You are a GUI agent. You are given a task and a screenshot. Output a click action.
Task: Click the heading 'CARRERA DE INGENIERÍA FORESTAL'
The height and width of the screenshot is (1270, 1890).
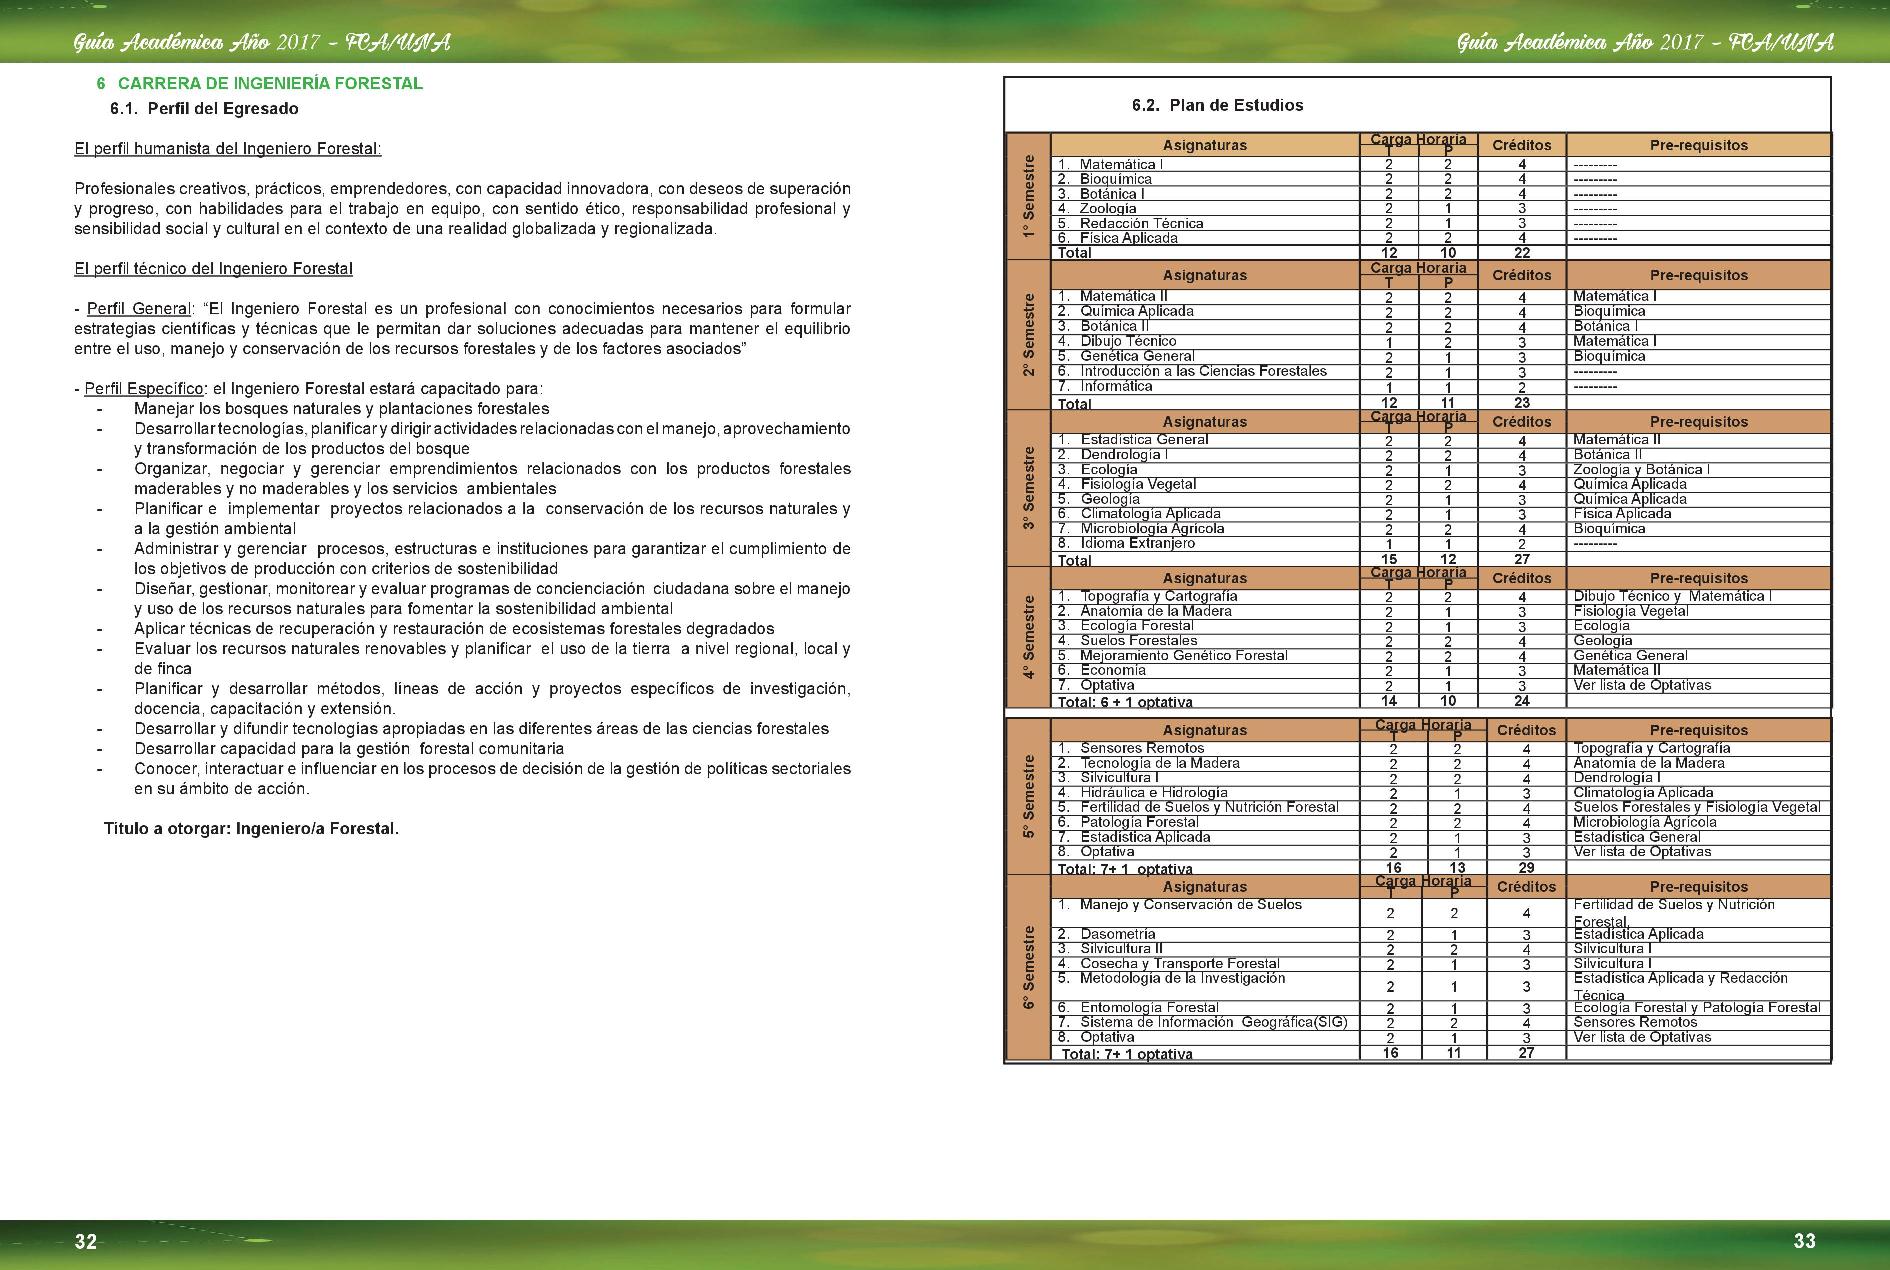[x=270, y=83]
